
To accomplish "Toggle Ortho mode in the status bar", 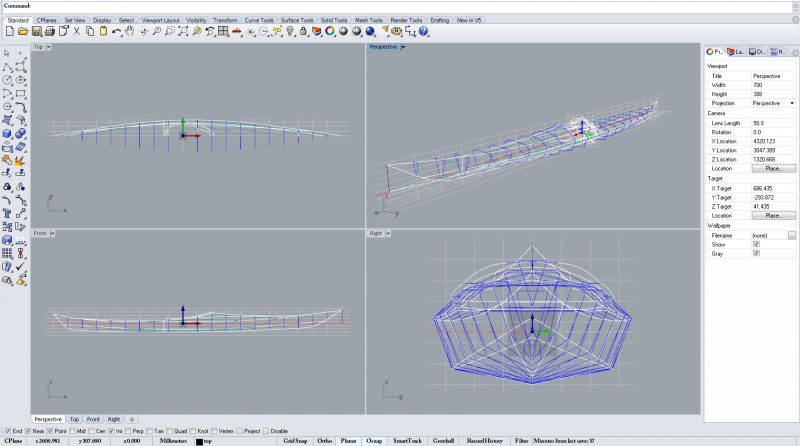I will (325, 440).
